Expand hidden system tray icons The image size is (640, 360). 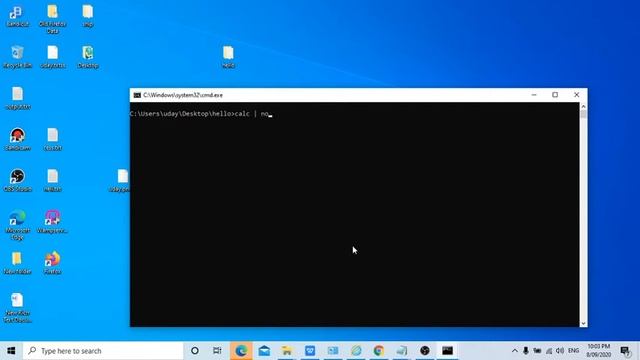[515, 351]
